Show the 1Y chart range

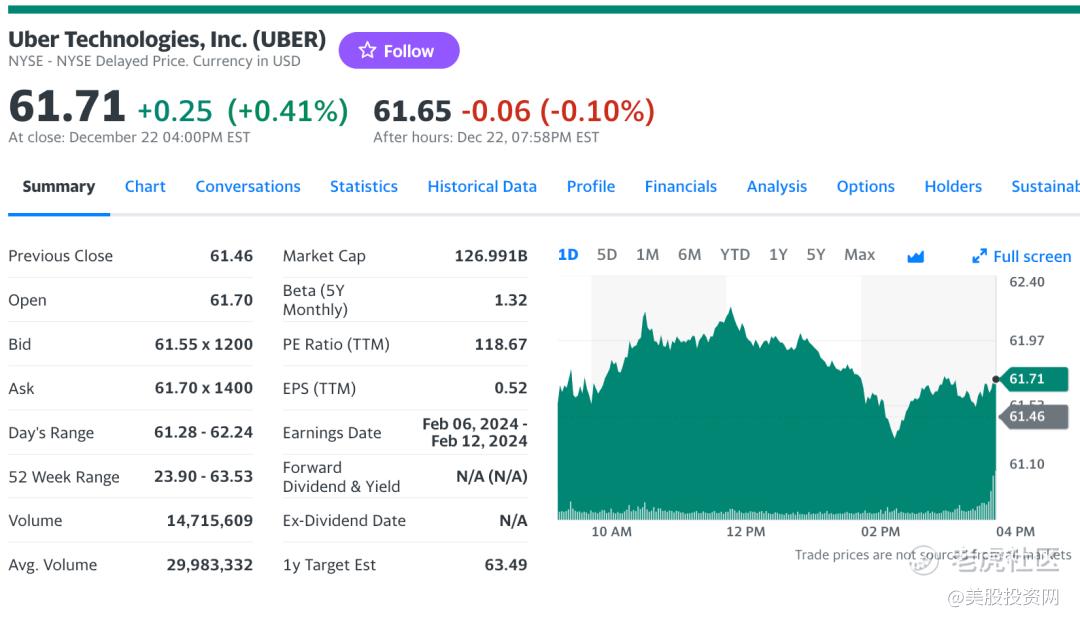tap(778, 254)
